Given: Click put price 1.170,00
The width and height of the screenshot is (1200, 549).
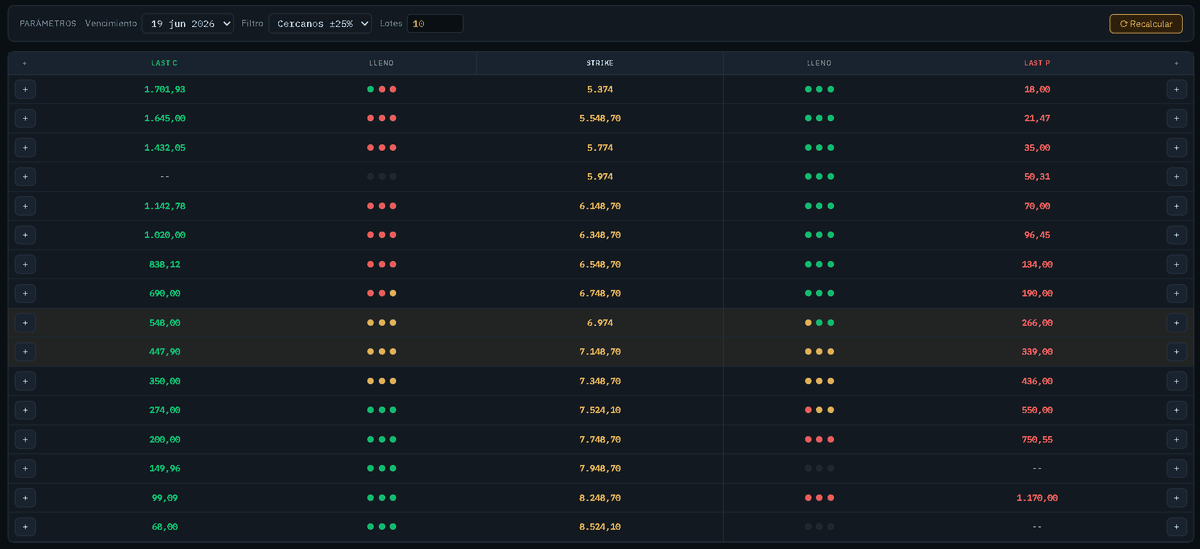Looking at the screenshot, I should 1037,497.
